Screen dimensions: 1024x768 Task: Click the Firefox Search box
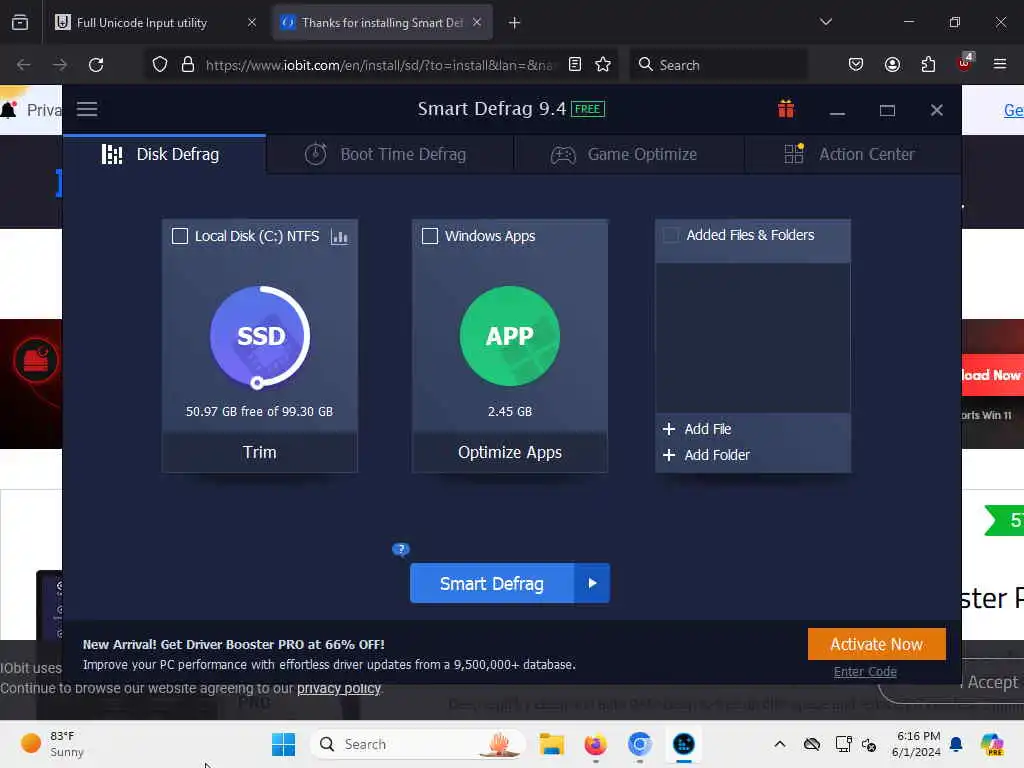click(718, 65)
